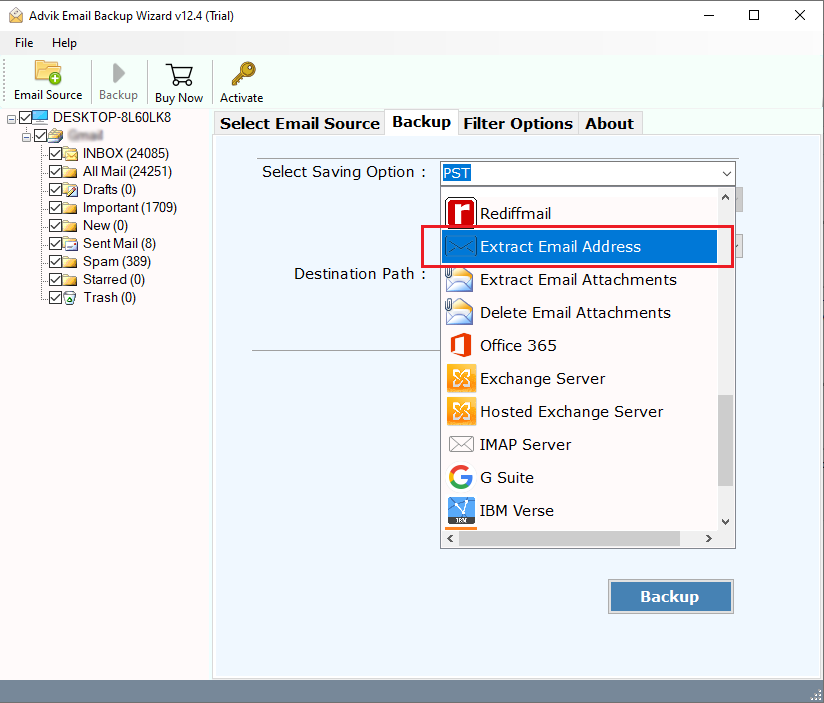The image size is (824, 703).
Task: Click the Hosted Exchange Server icon
Action: 461,411
